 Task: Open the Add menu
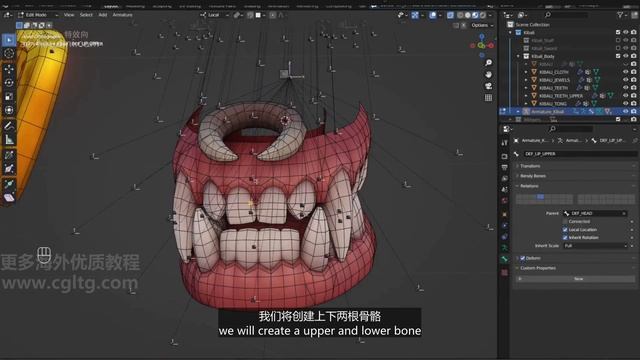coord(102,15)
